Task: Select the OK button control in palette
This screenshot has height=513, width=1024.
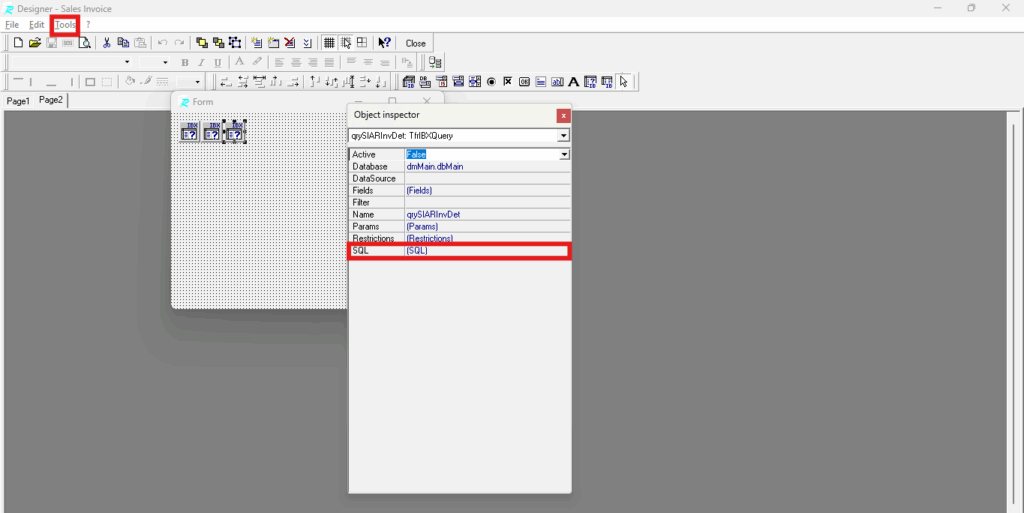Action: tap(524, 82)
